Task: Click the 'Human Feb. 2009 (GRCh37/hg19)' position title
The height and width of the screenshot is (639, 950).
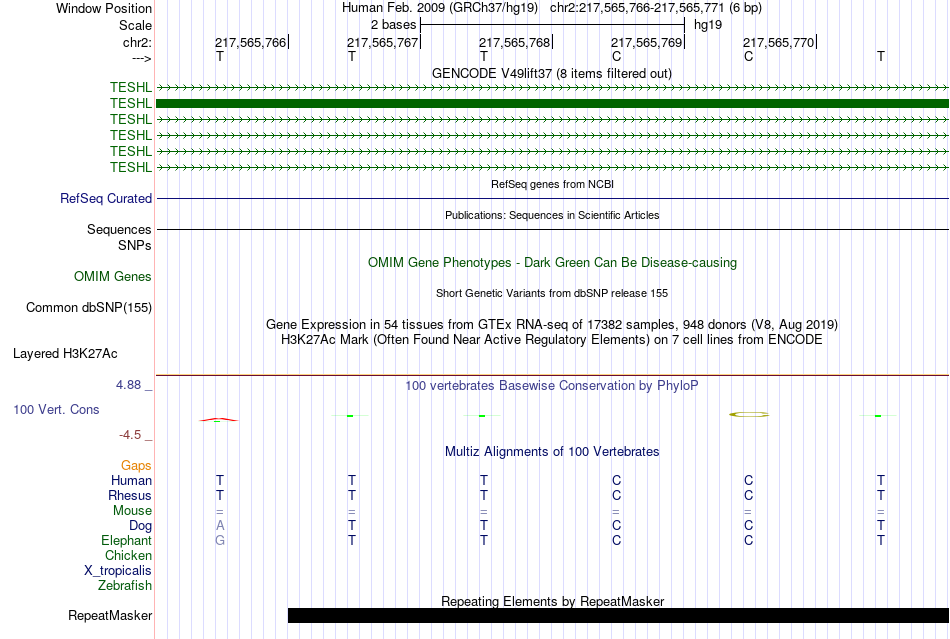Action: click(440, 8)
